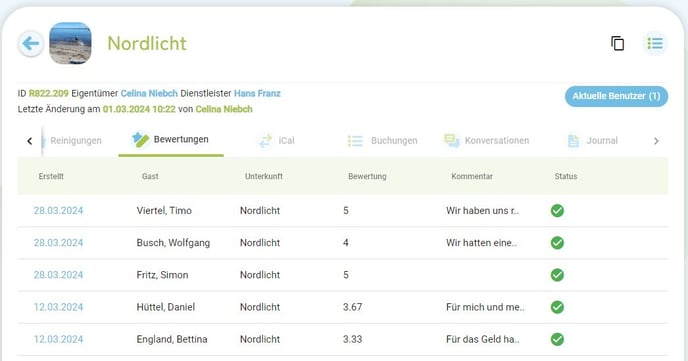Open the 28.03.2024 date for Busch, Wolfgang
Image resolution: width=688 pixels, height=361 pixels.
click(58, 243)
